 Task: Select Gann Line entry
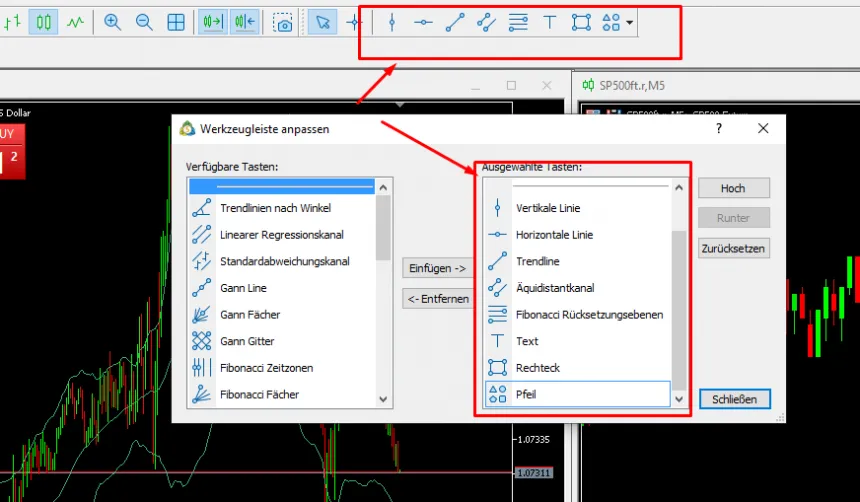click(x=282, y=288)
